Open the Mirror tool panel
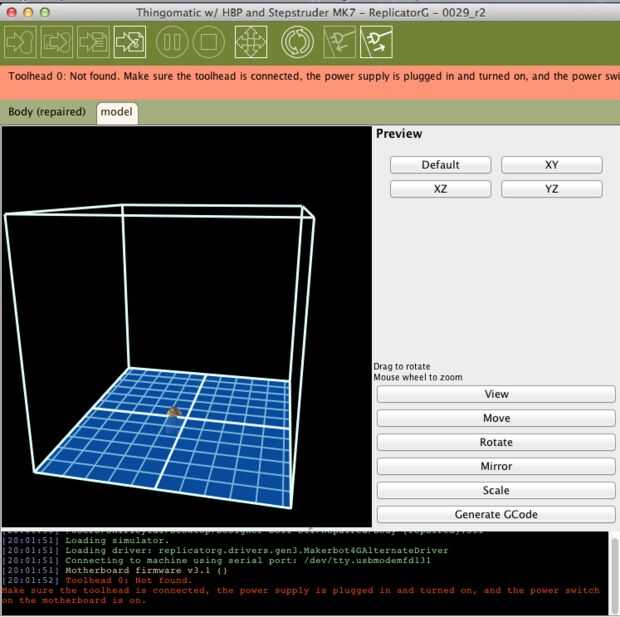The width and height of the screenshot is (620, 617). [496, 466]
